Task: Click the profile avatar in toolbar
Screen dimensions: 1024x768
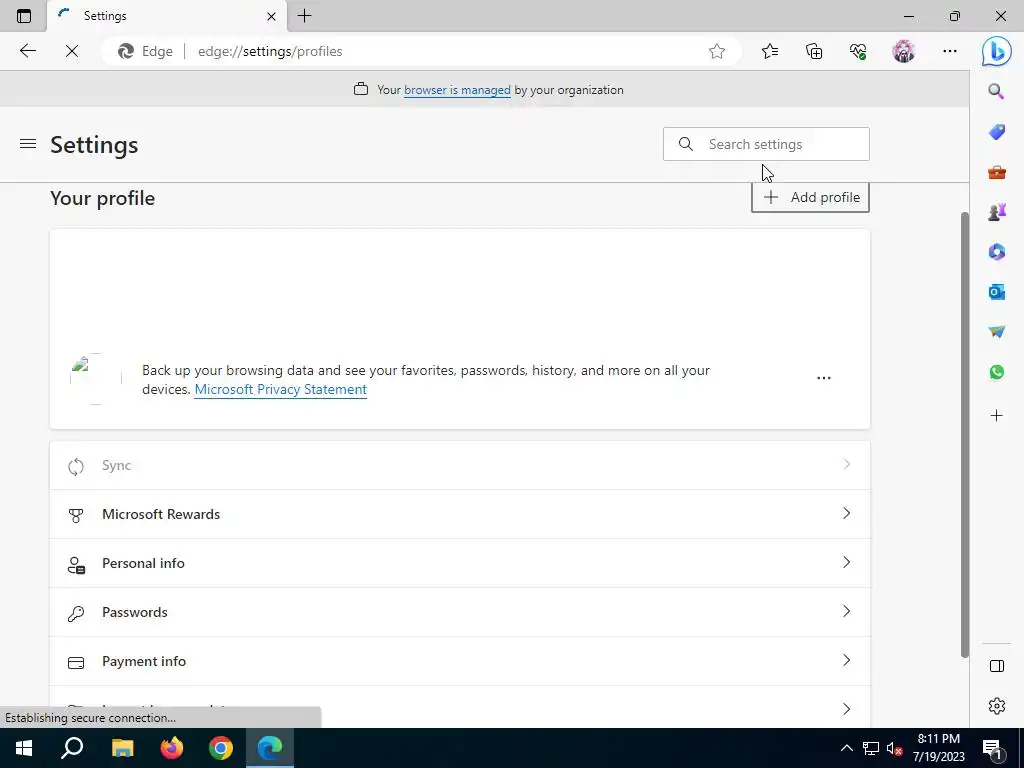Action: point(904,51)
